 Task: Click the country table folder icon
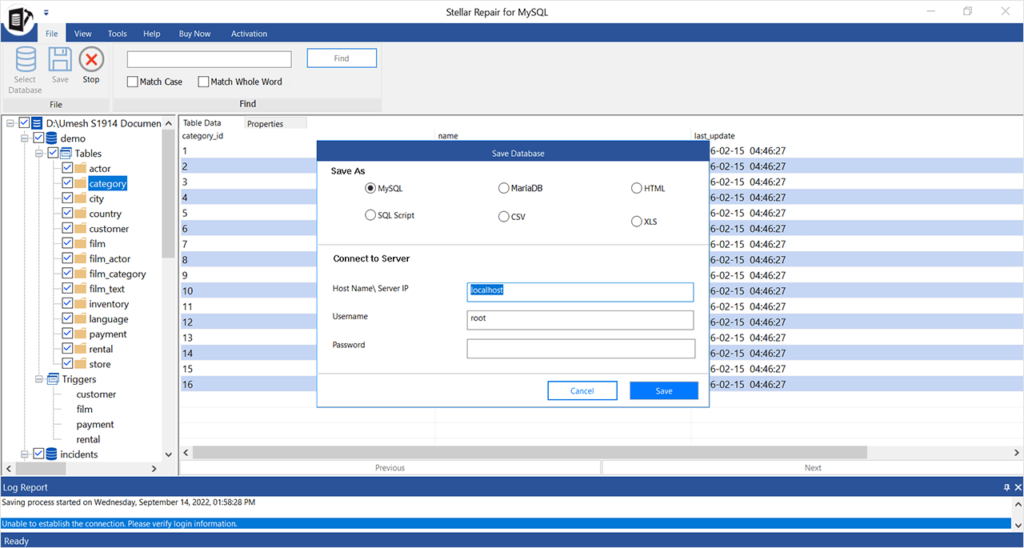(80, 214)
